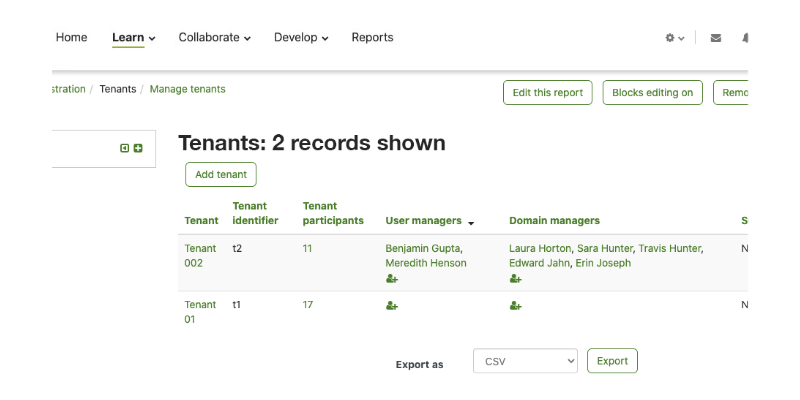View 17 participants of Tenant 01
The image size is (800, 400).
pyautogui.click(x=308, y=305)
